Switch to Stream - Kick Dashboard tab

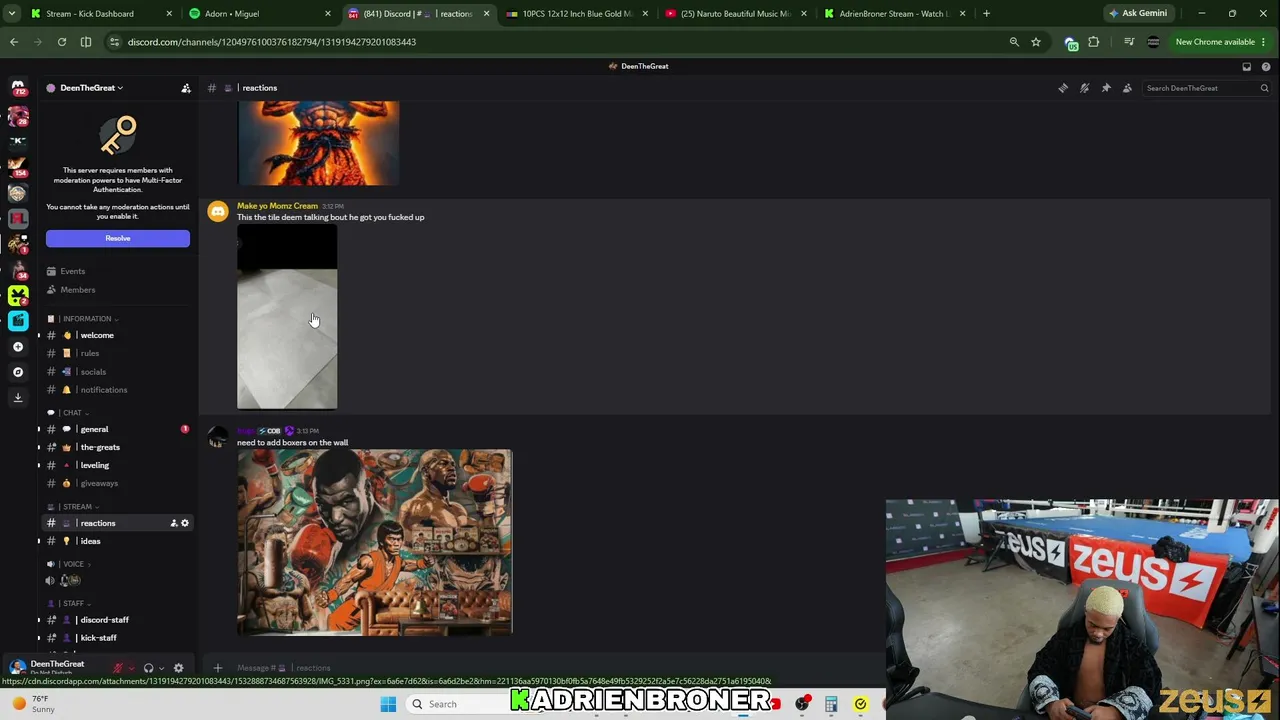tap(101, 14)
